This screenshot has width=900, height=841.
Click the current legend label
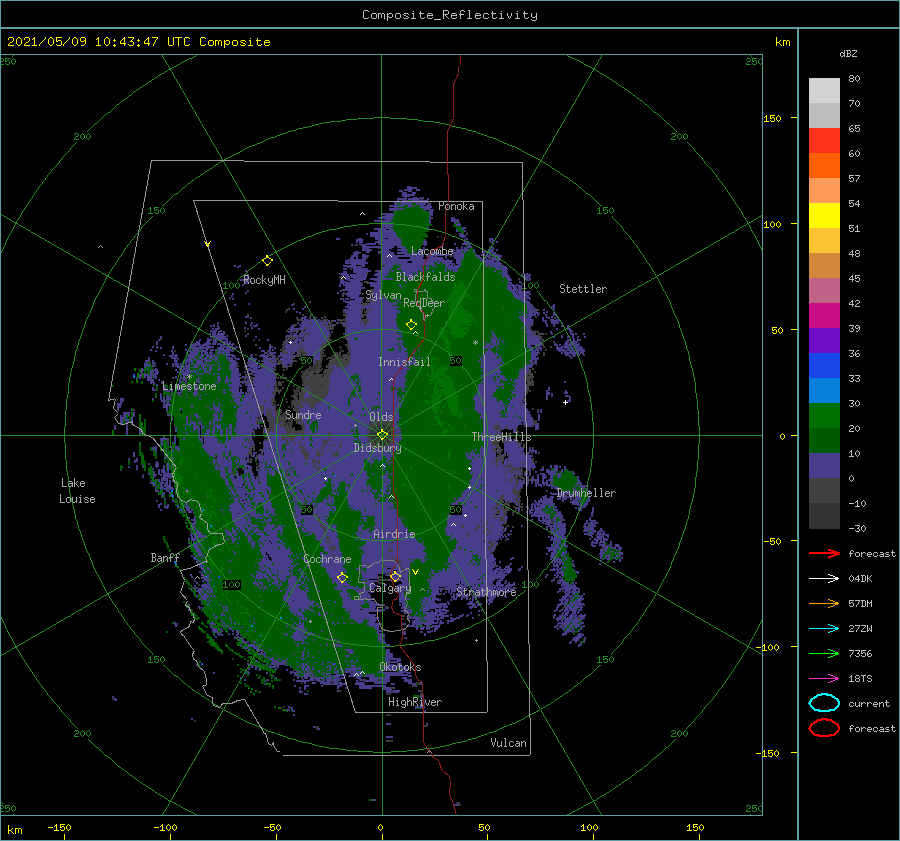point(869,704)
